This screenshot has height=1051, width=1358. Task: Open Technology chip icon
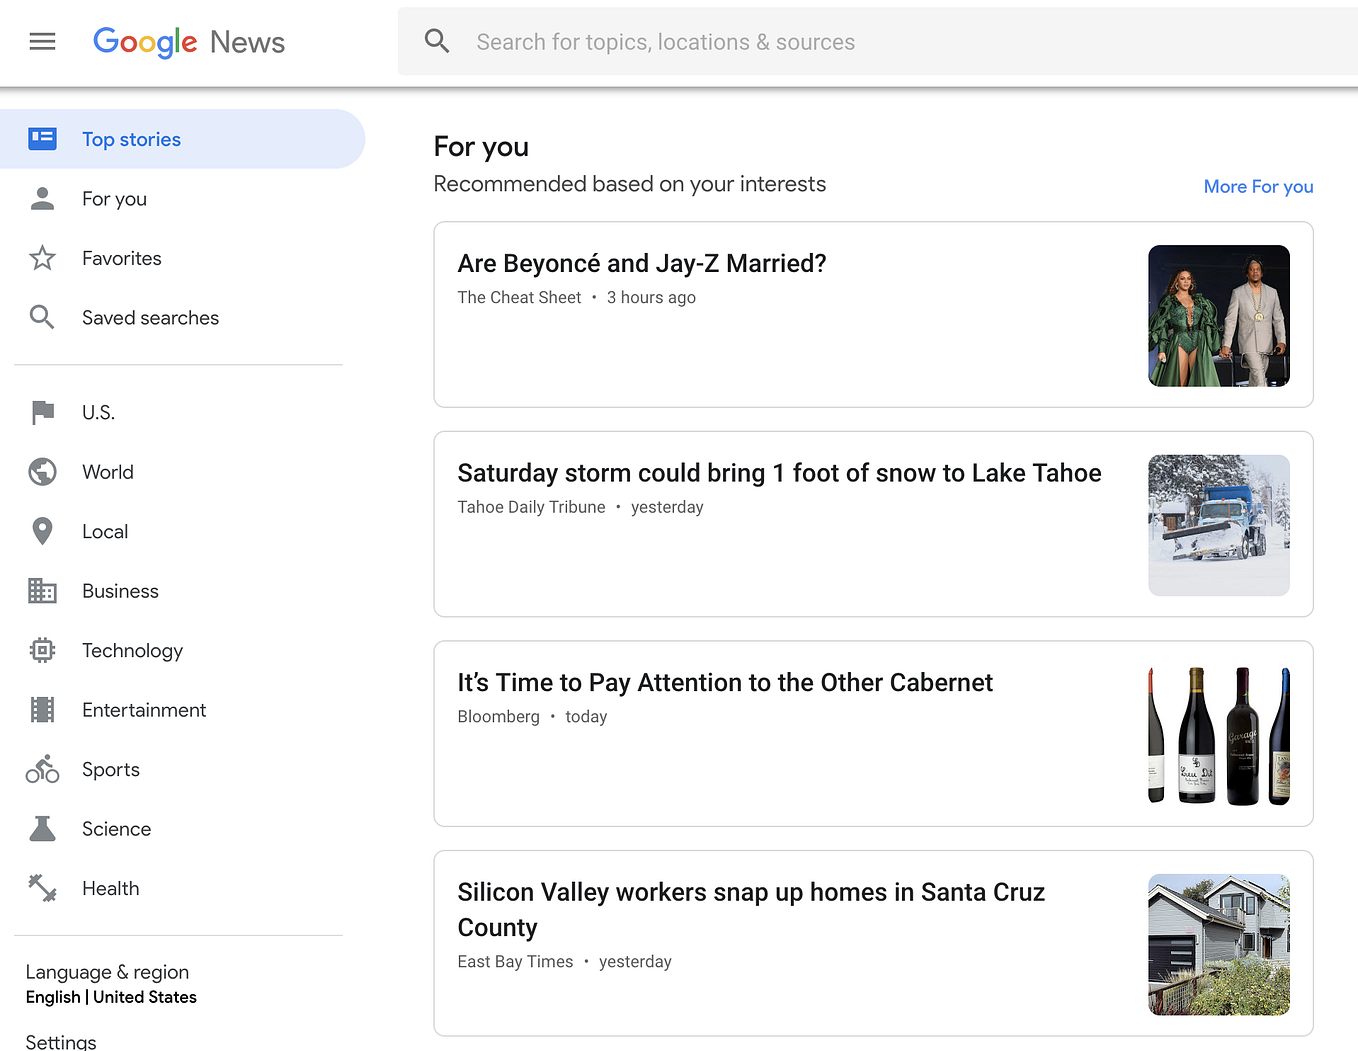(x=42, y=650)
